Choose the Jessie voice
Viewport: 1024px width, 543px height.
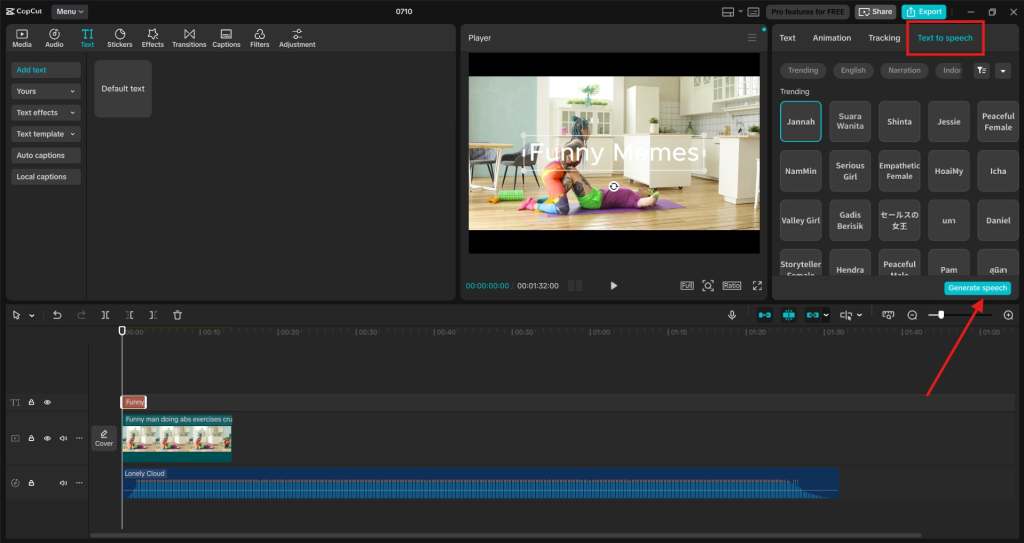949,122
